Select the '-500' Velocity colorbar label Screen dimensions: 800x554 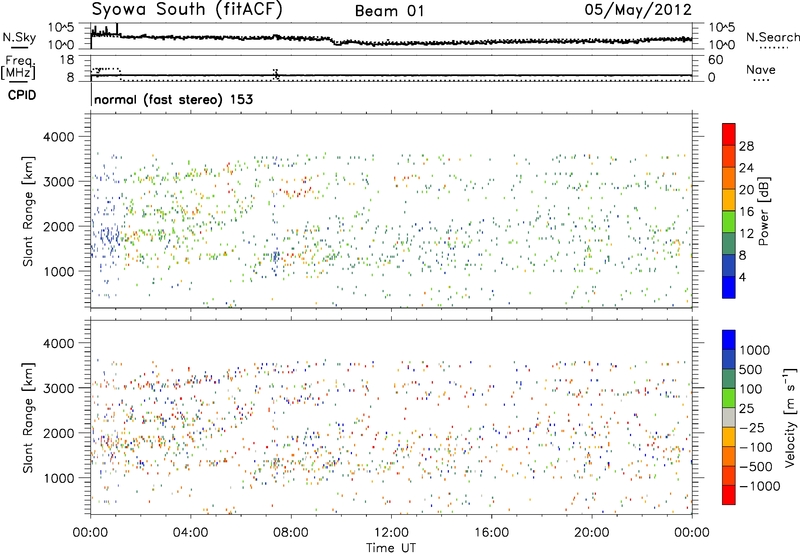[x=756, y=466]
